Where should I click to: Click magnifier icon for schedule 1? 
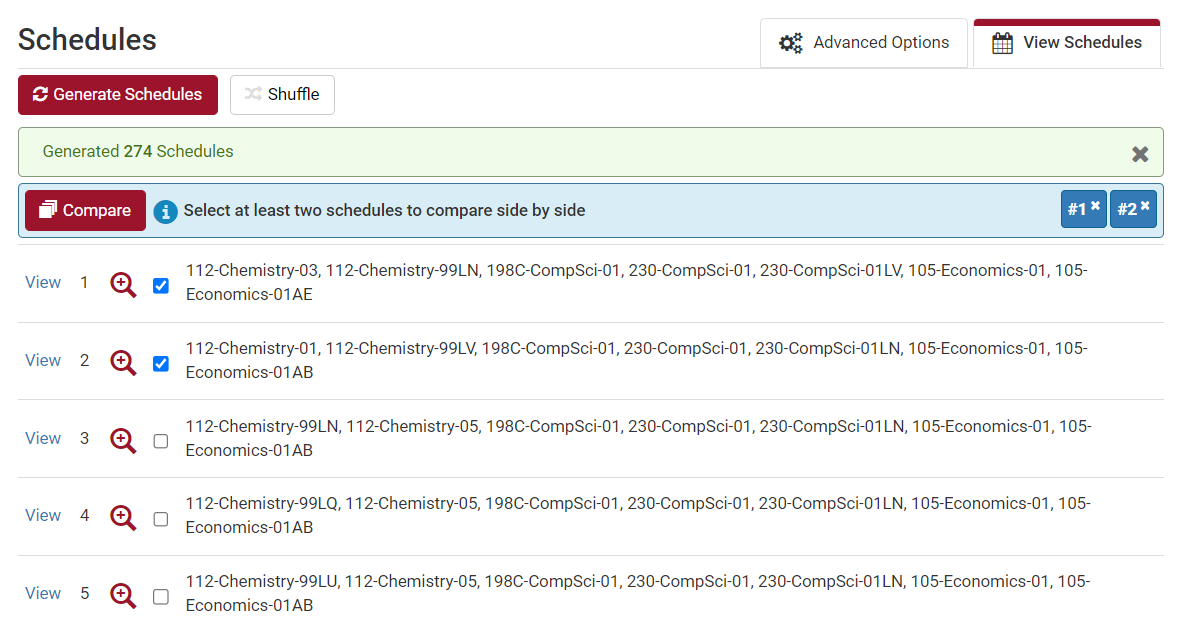click(123, 284)
